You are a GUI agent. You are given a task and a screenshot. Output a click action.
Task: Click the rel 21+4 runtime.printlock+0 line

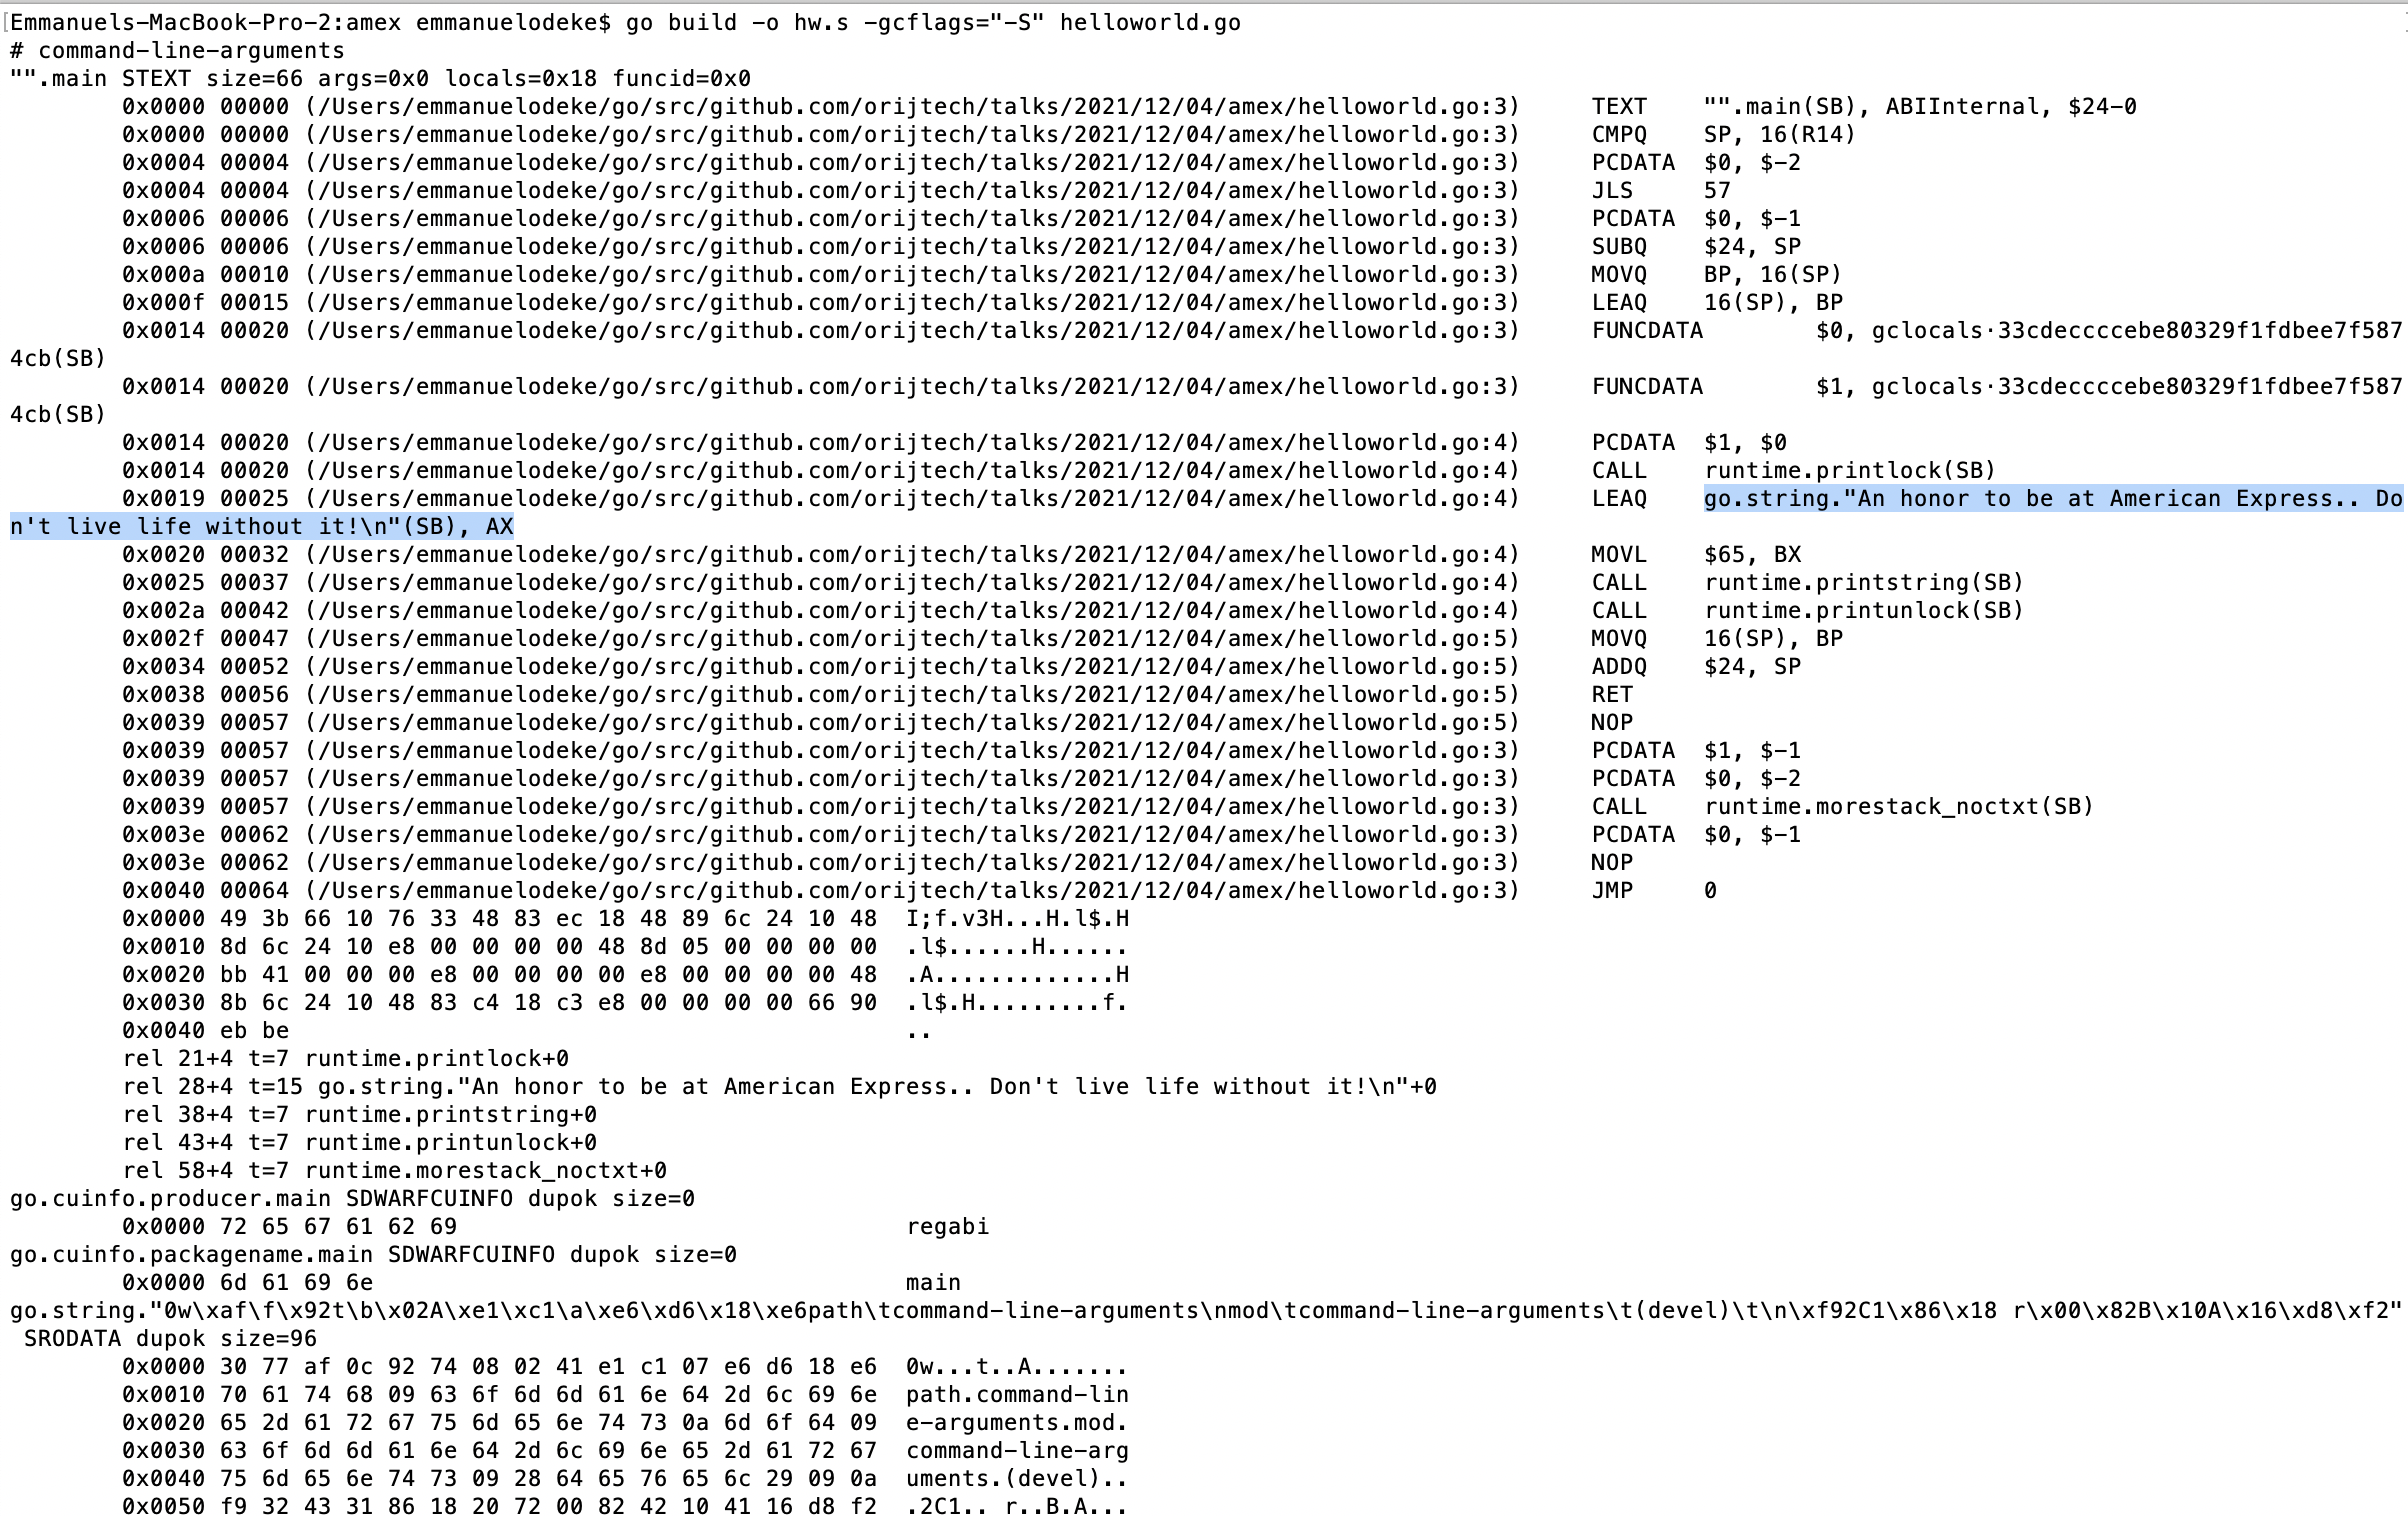pos(345,1058)
